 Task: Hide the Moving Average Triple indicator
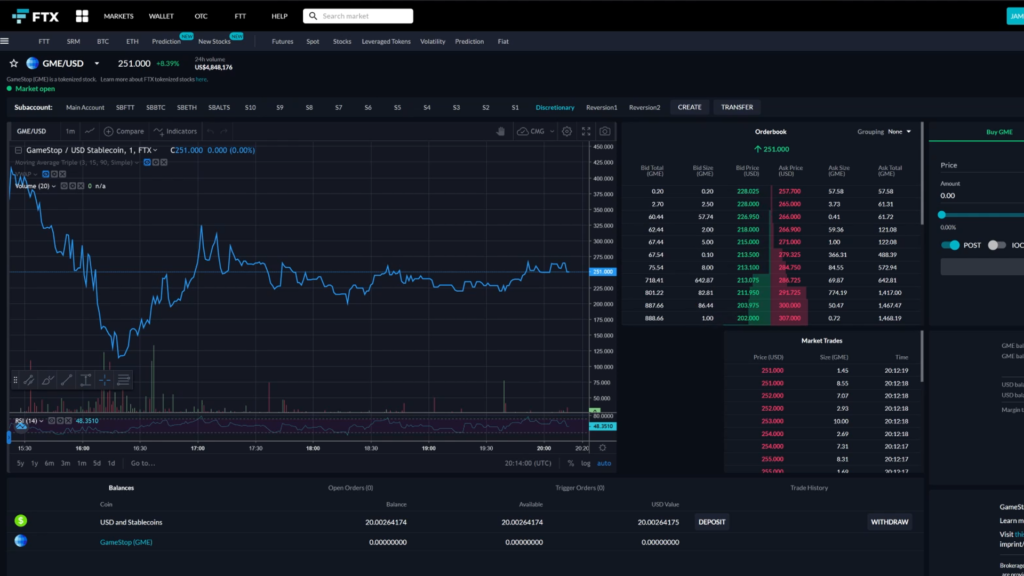tap(147, 163)
